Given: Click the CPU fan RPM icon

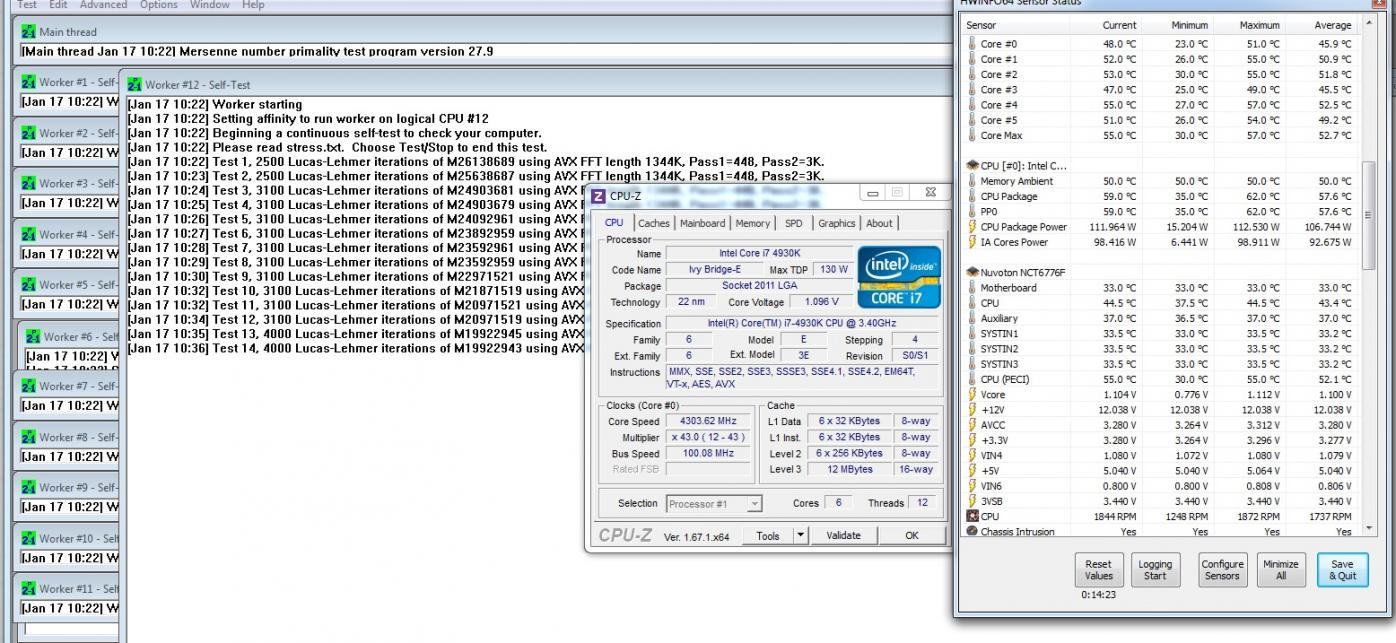Looking at the screenshot, I should [972, 516].
